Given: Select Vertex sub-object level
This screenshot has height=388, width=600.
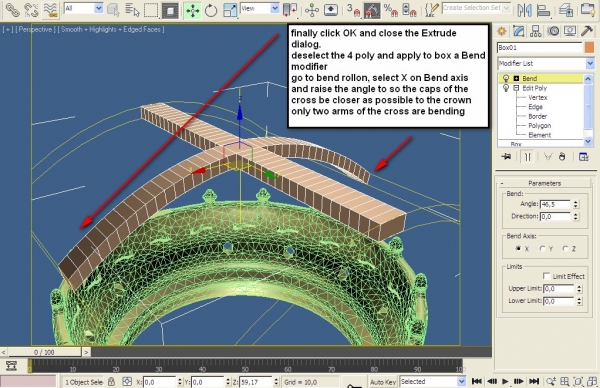Looking at the screenshot, I should click(x=538, y=97).
